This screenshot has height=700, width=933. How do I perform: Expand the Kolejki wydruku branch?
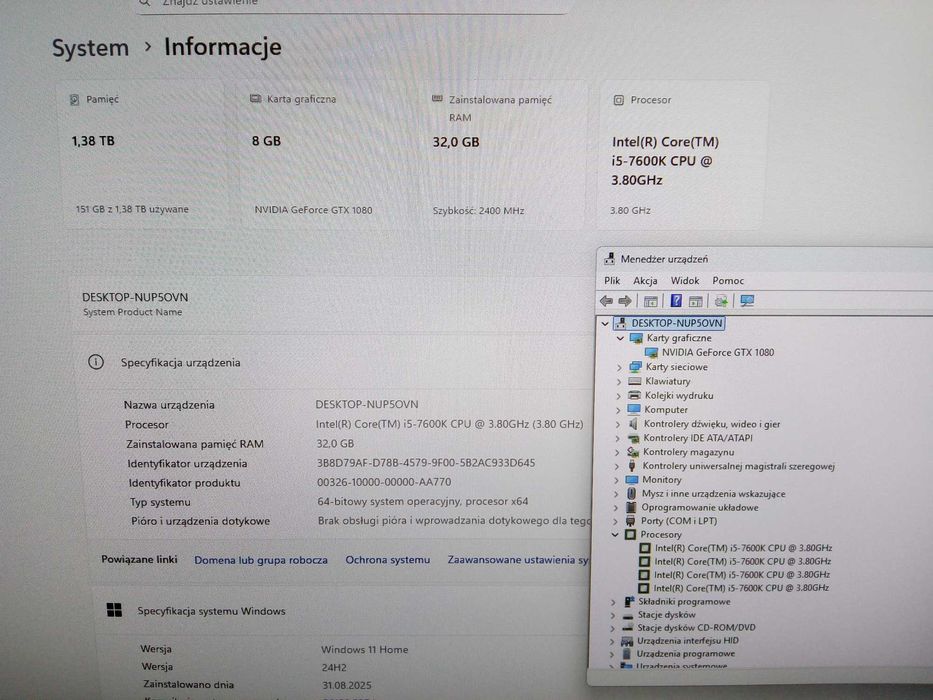coord(618,396)
